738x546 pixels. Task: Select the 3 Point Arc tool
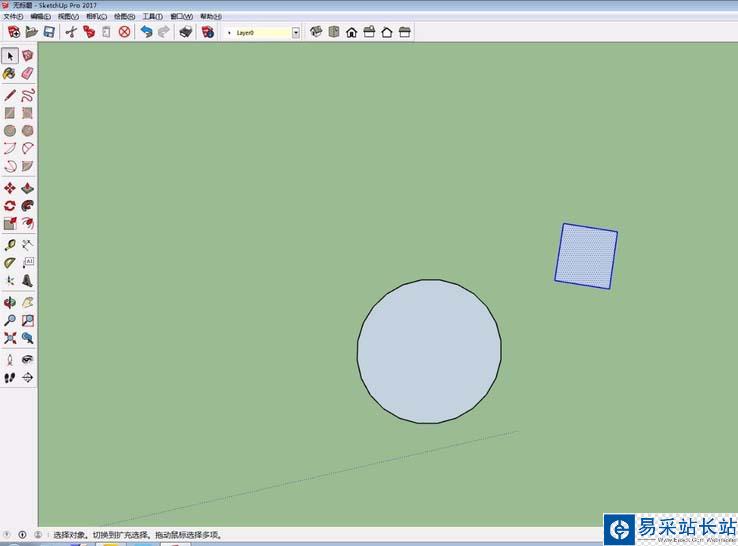click(10, 166)
